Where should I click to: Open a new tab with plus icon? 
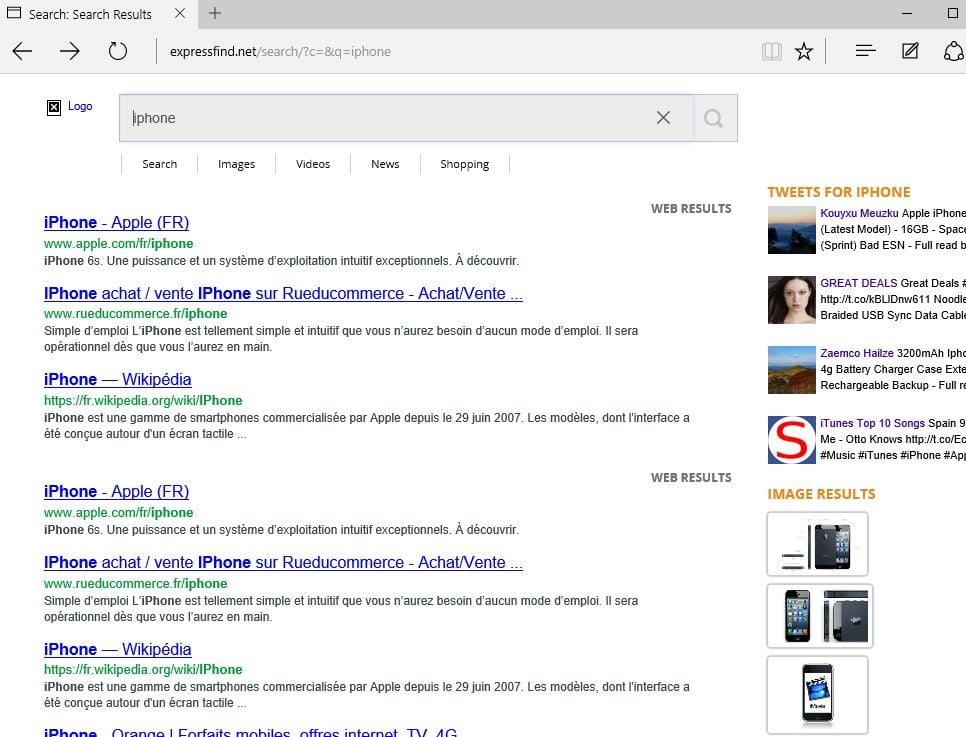[214, 13]
